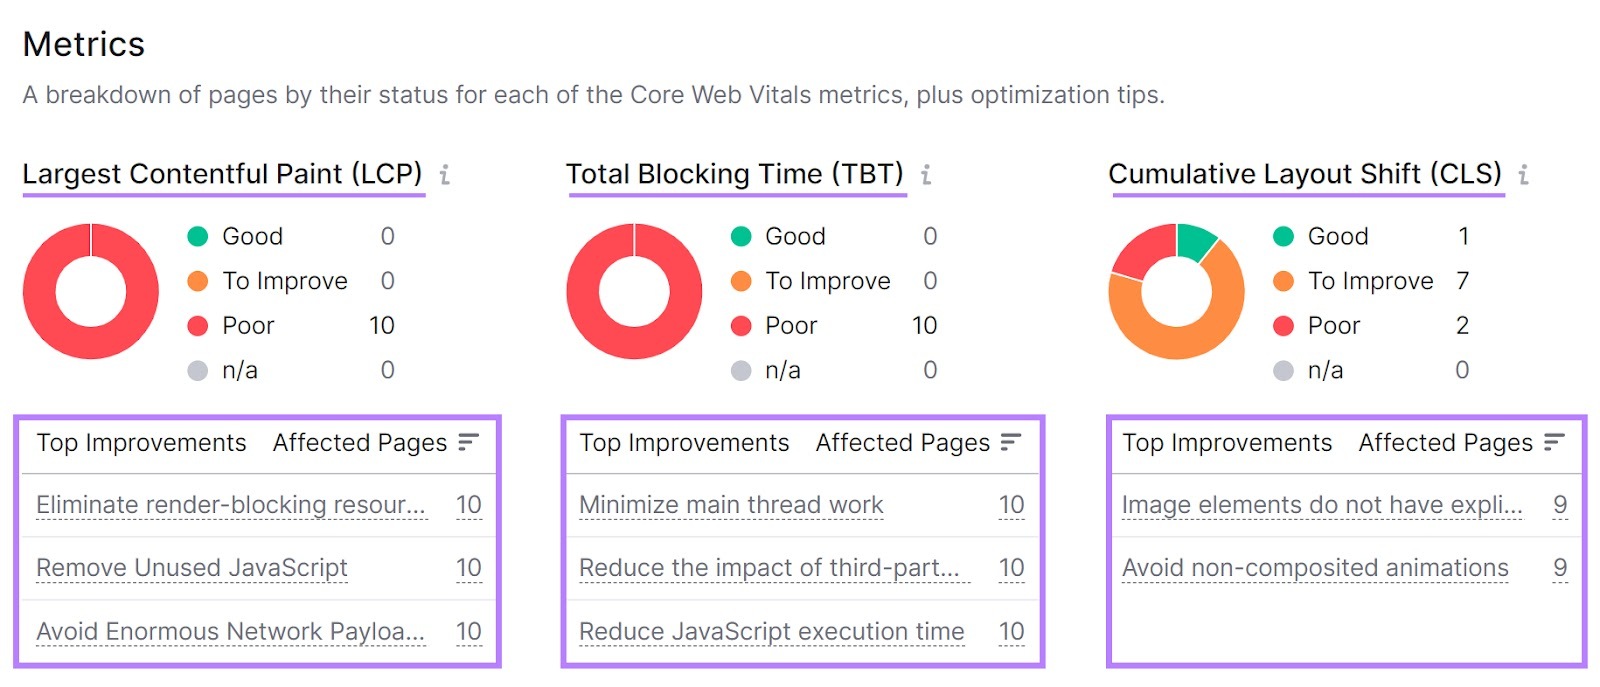This screenshot has height=687, width=1600.
Task: Sort LCP table by Affected Pages icon
Action: [x=468, y=442]
